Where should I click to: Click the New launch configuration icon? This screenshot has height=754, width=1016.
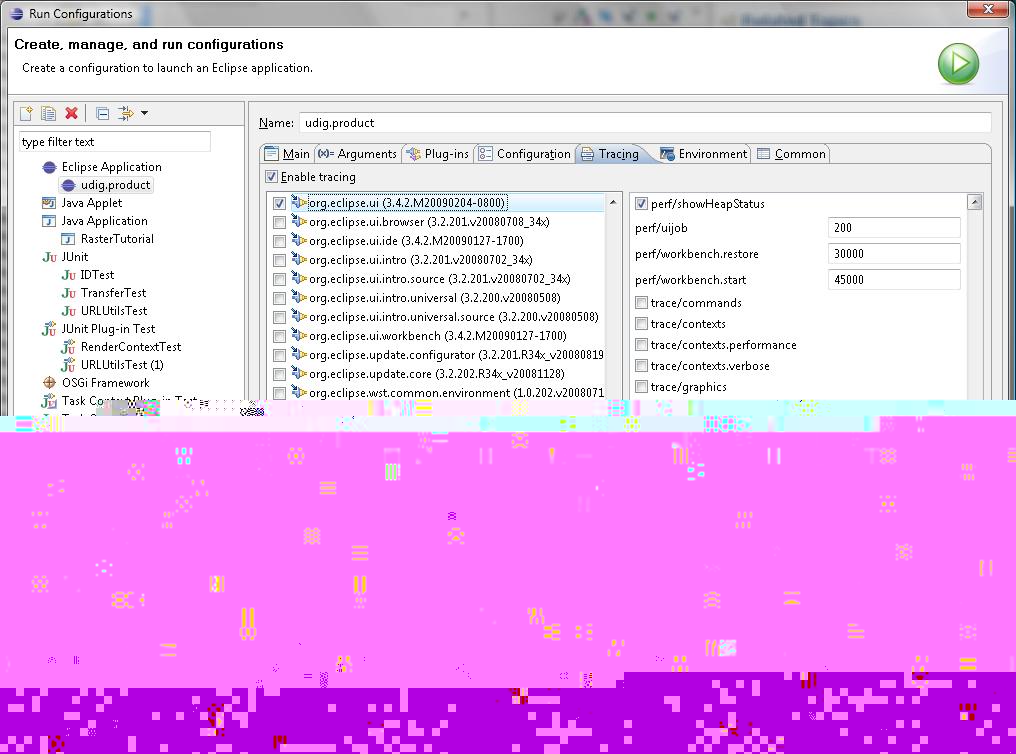(27, 114)
